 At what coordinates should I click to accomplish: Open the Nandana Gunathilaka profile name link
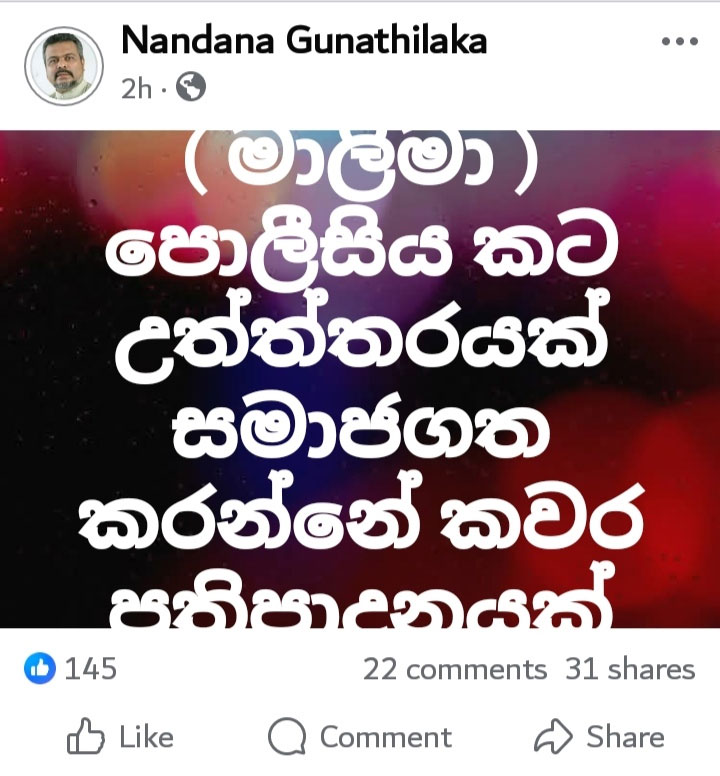(304, 40)
